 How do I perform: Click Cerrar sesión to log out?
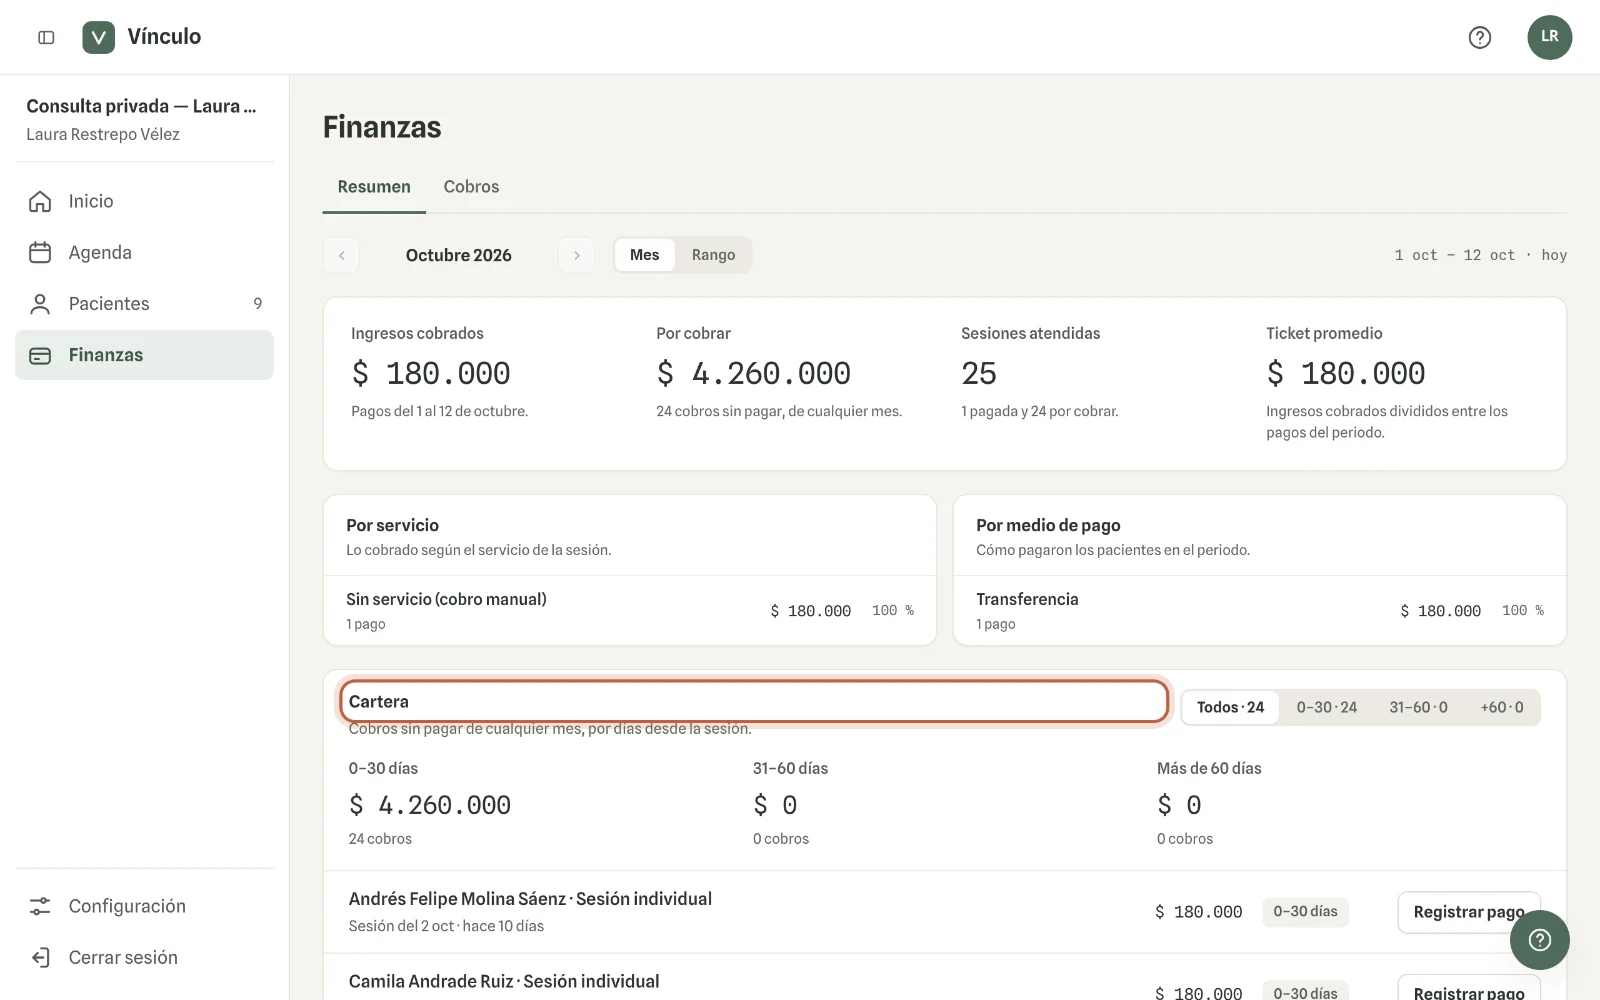point(144,957)
